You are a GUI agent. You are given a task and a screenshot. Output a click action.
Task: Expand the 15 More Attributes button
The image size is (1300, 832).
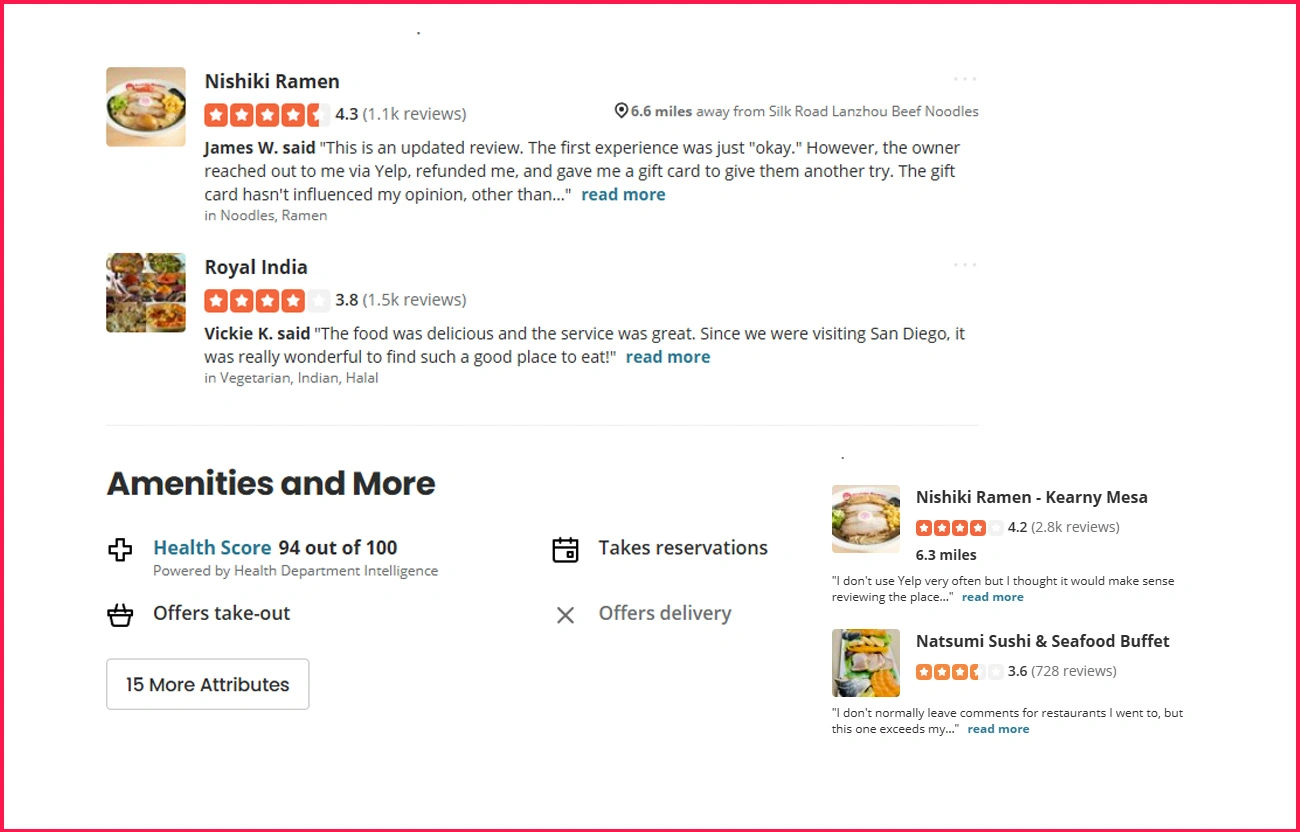207,685
